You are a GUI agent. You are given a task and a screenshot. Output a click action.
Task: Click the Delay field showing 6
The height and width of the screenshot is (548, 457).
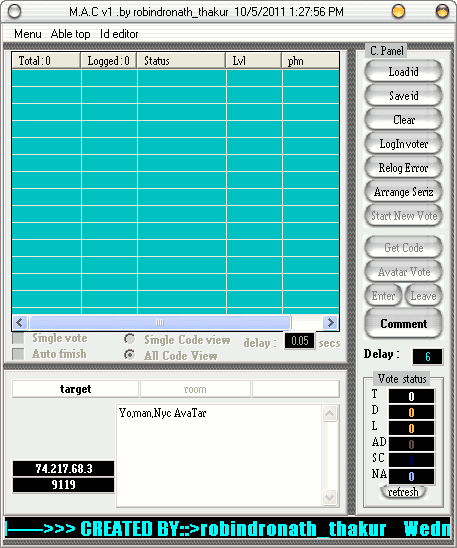(428, 356)
